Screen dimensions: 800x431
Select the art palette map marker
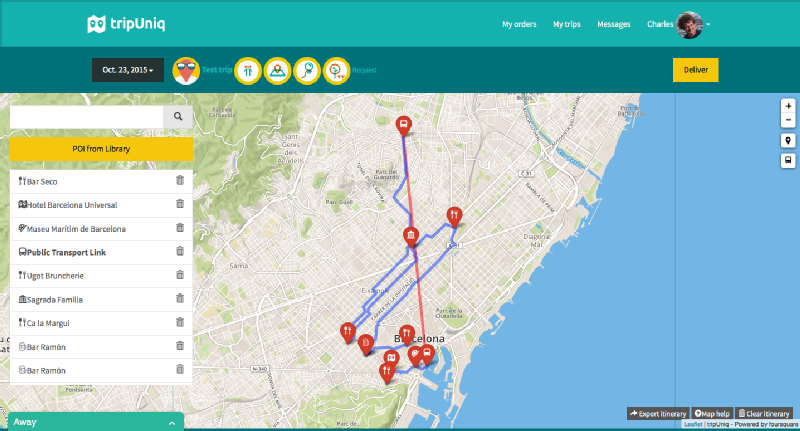coord(415,356)
